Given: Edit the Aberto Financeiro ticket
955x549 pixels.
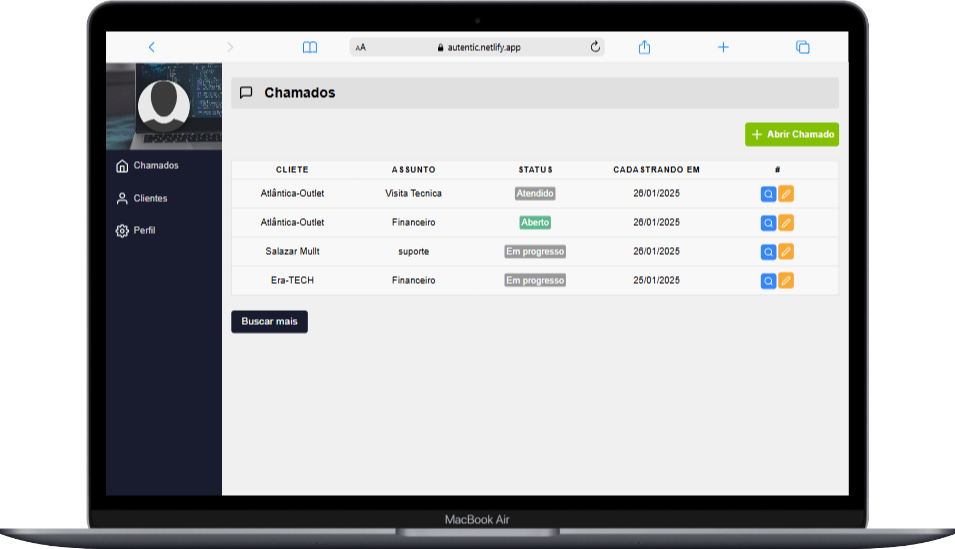Looking at the screenshot, I should tap(786, 222).
